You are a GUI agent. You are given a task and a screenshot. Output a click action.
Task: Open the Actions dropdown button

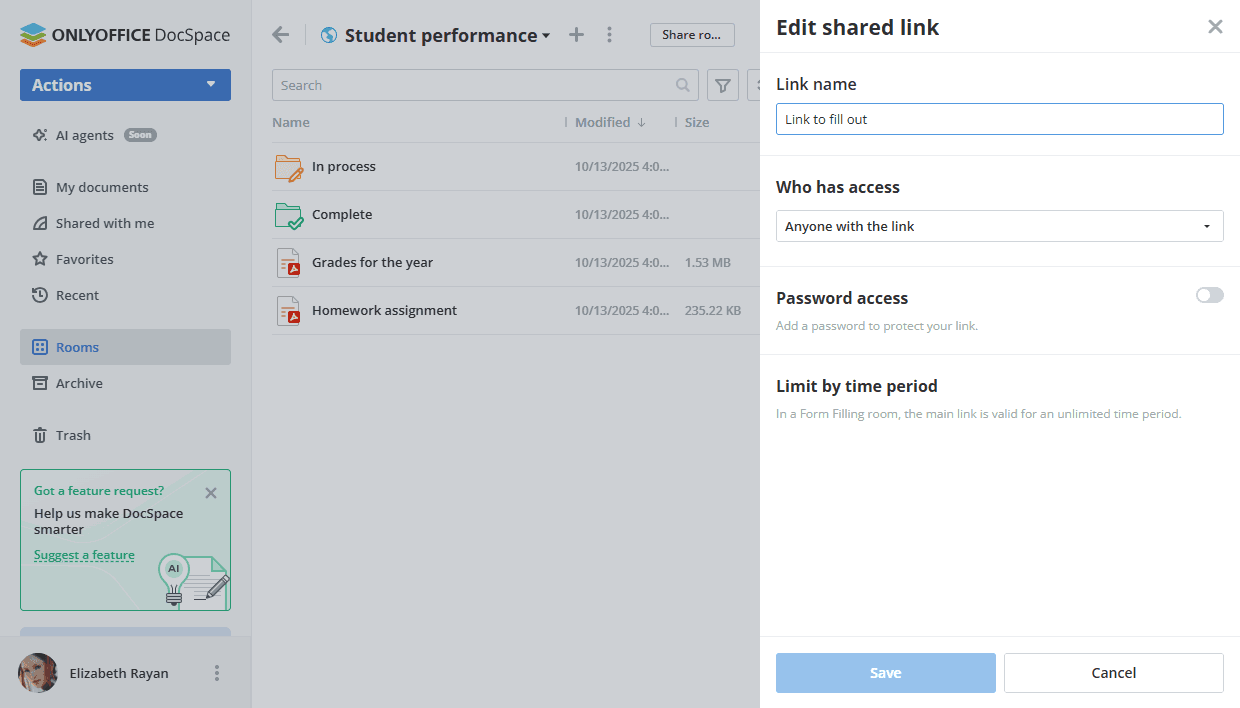click(125, 85)
